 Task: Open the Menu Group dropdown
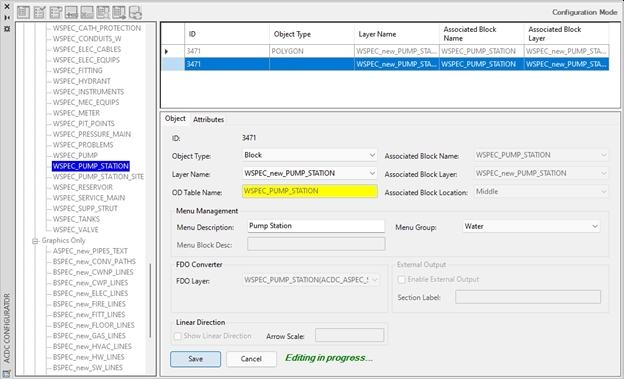pos(595,226)
